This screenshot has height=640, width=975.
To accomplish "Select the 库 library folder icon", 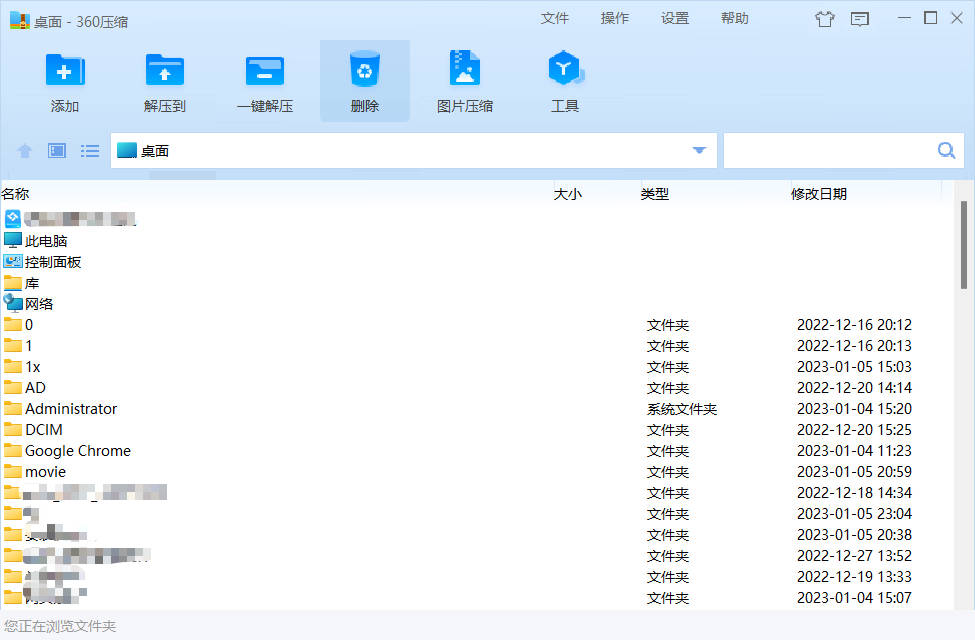I will (13, 282).
